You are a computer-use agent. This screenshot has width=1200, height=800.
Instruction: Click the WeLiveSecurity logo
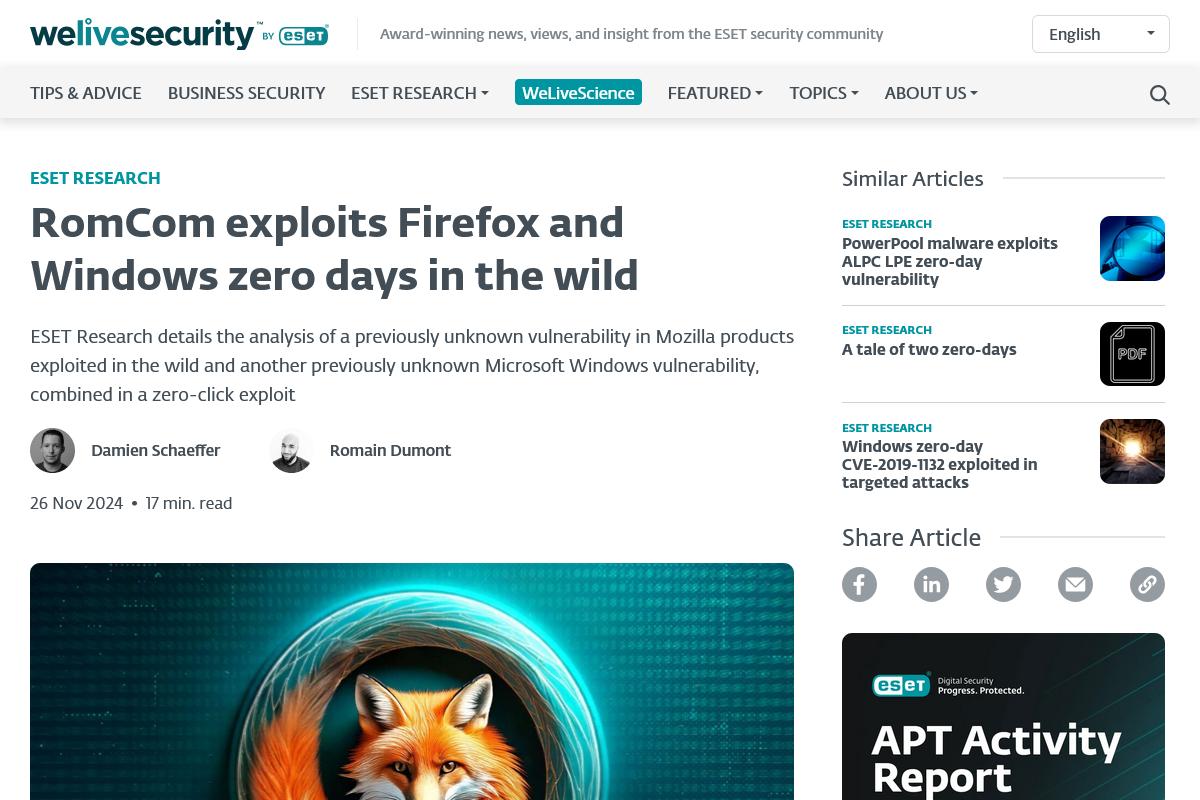(179, 33)
